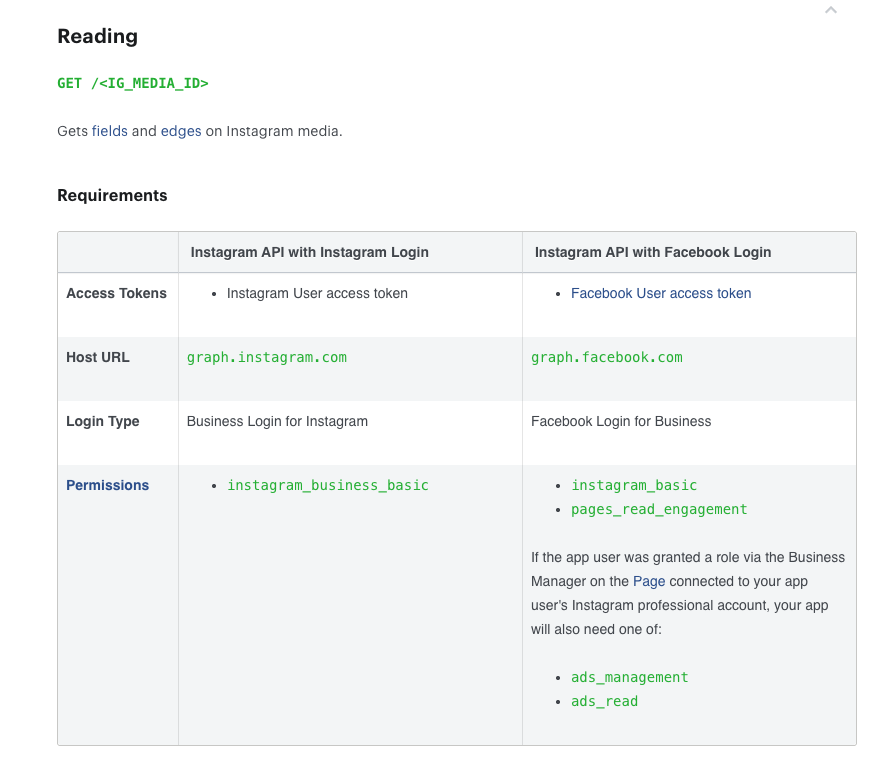
Task: Open the "edges" link
Action: pyautogui.click(x=181, y=131)
